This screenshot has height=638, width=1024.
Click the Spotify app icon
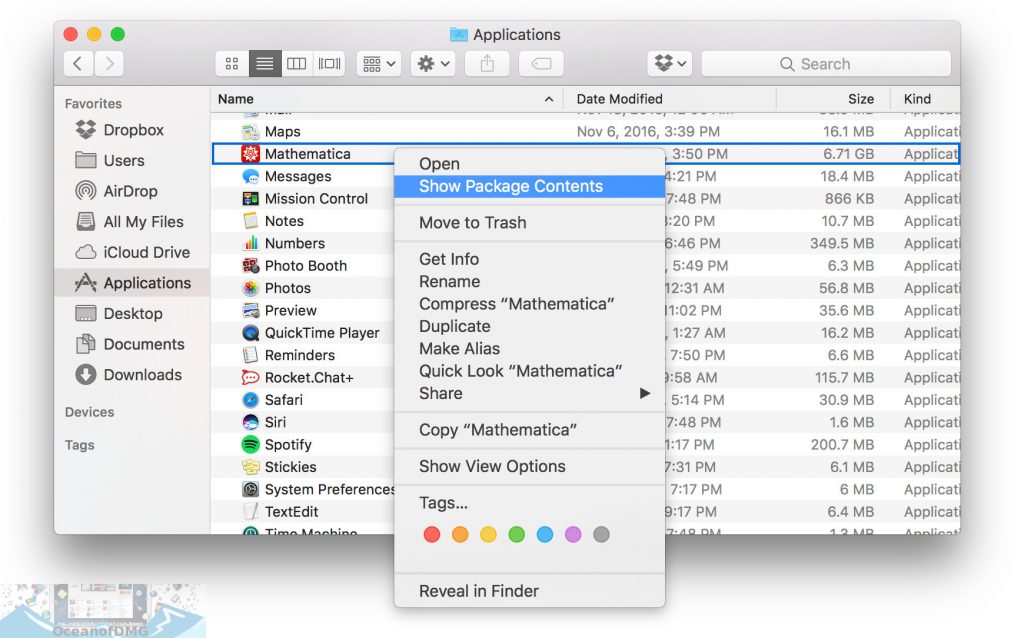tap(251, 445)
